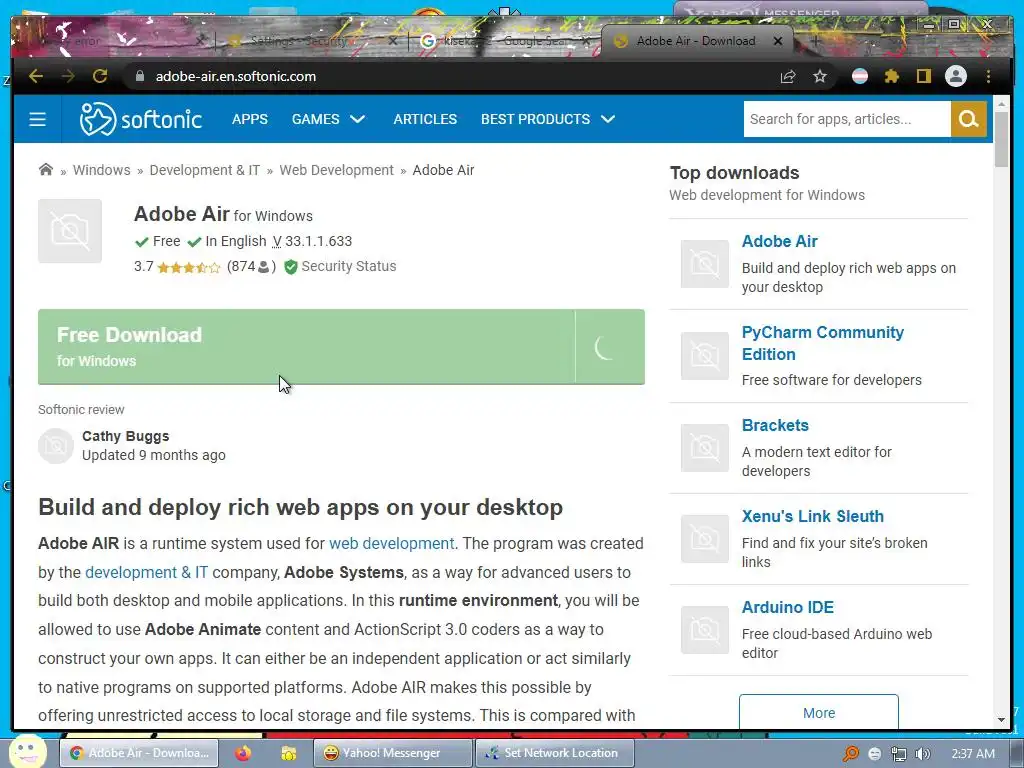The height and width of the screenshot is (768, 1024).
Task: Click the scrollbar down arrow
Action: (1001, 720)
